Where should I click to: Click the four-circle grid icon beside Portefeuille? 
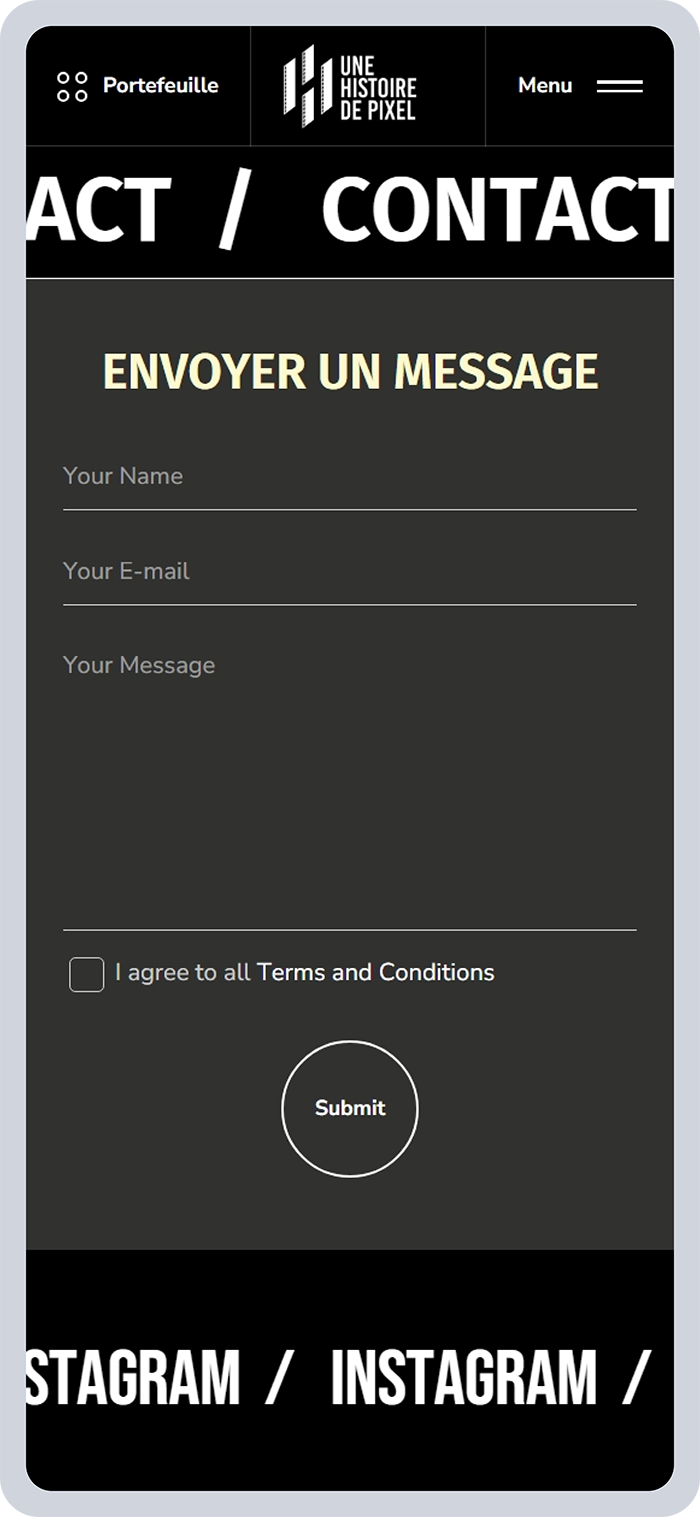tap(72, 87)
